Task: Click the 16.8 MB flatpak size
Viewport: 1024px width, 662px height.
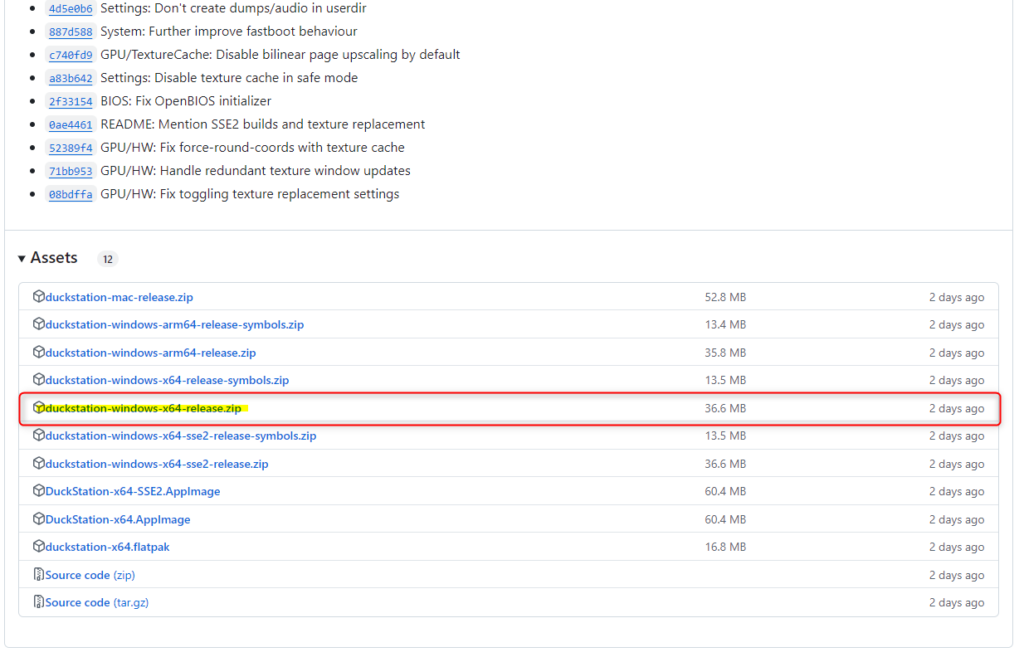Action: pyautogui.click(x=725, y=546)
